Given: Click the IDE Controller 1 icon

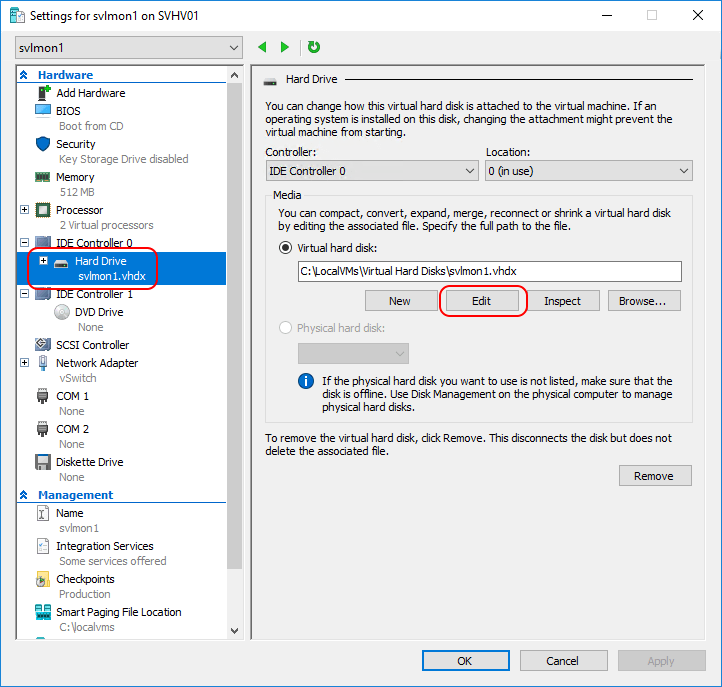Looking at the screenshot, I should tap(43, 294).
